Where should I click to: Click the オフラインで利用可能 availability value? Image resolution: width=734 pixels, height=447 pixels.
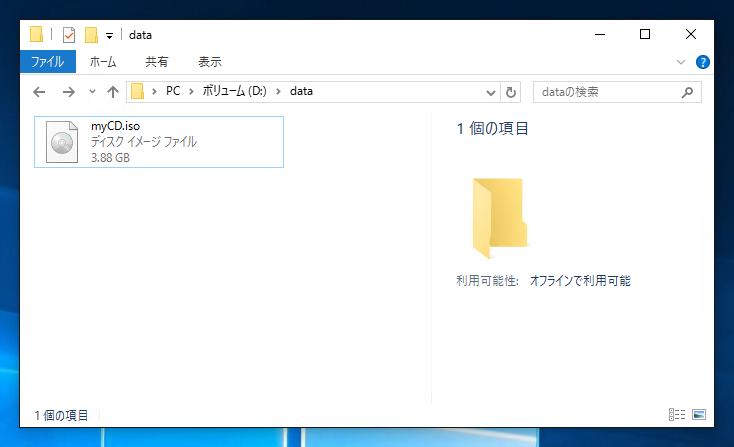(x=580, y=281)
